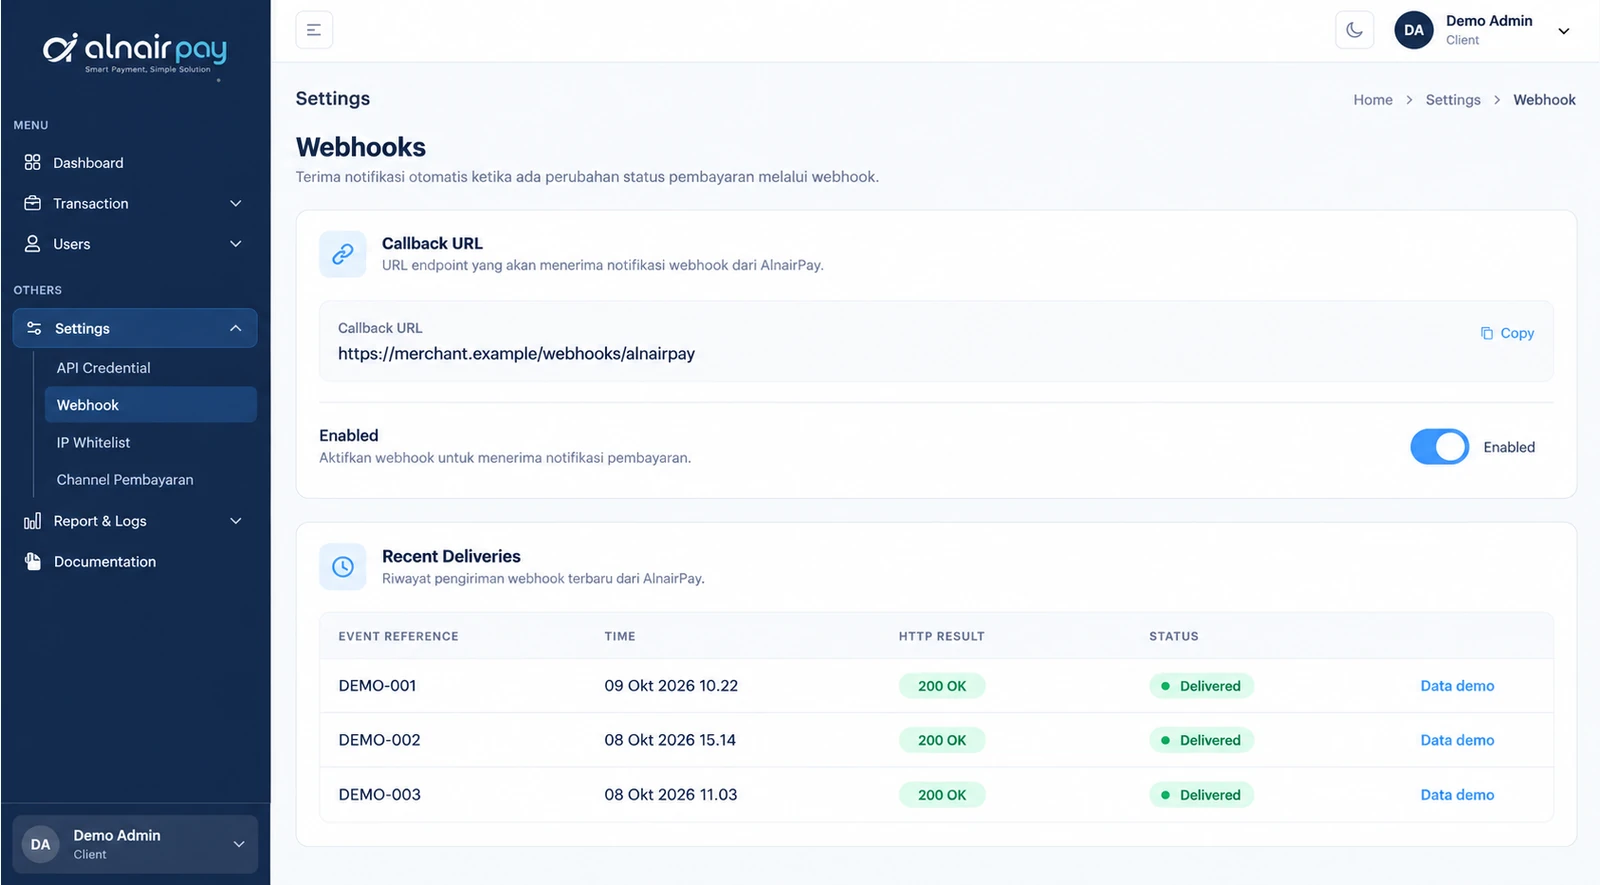The height and width of the screenshot is (885, 1600).
Task: Click the Settings sliders icon
Action: [34, 328]
